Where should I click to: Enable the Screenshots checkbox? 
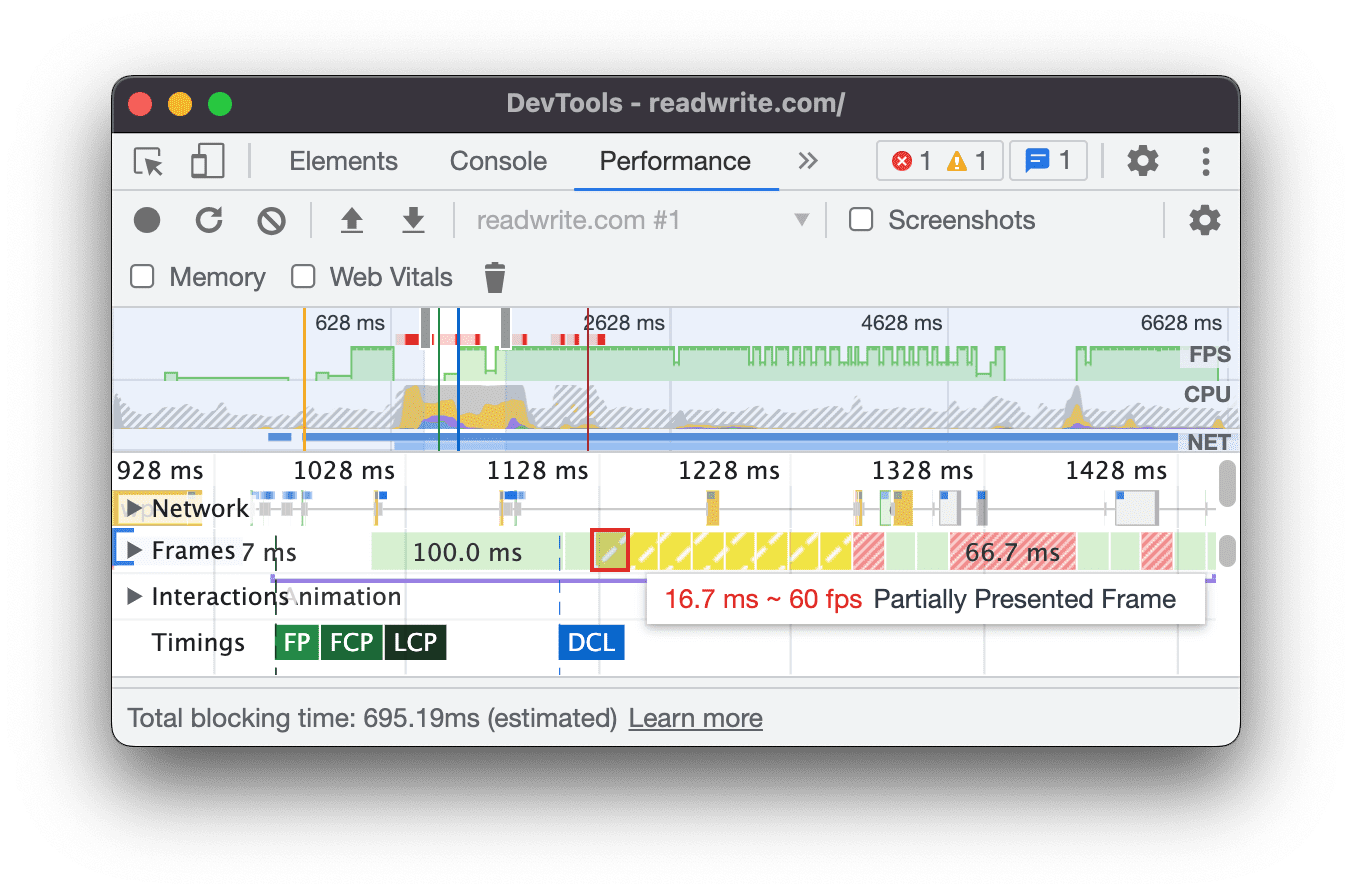pos(861,220)
